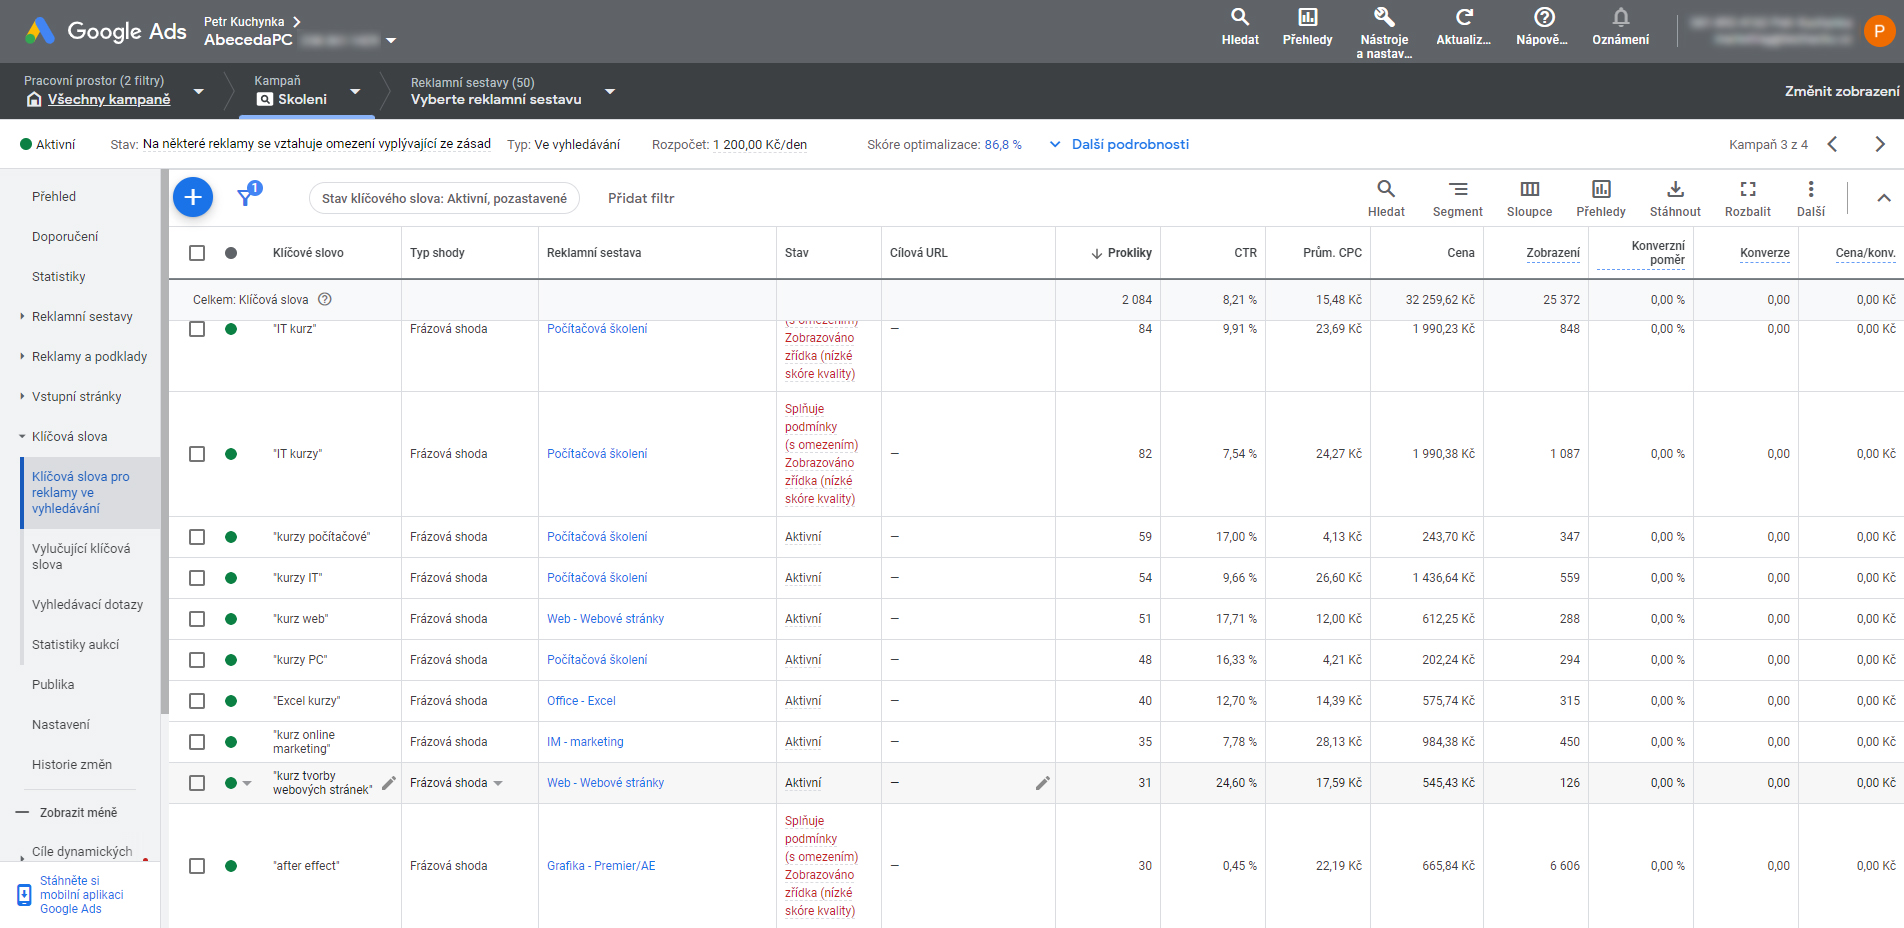The height and width of the screenshot is (928, 1904).
Task: Open Nápověda help icon
Action: (1544, 17)
